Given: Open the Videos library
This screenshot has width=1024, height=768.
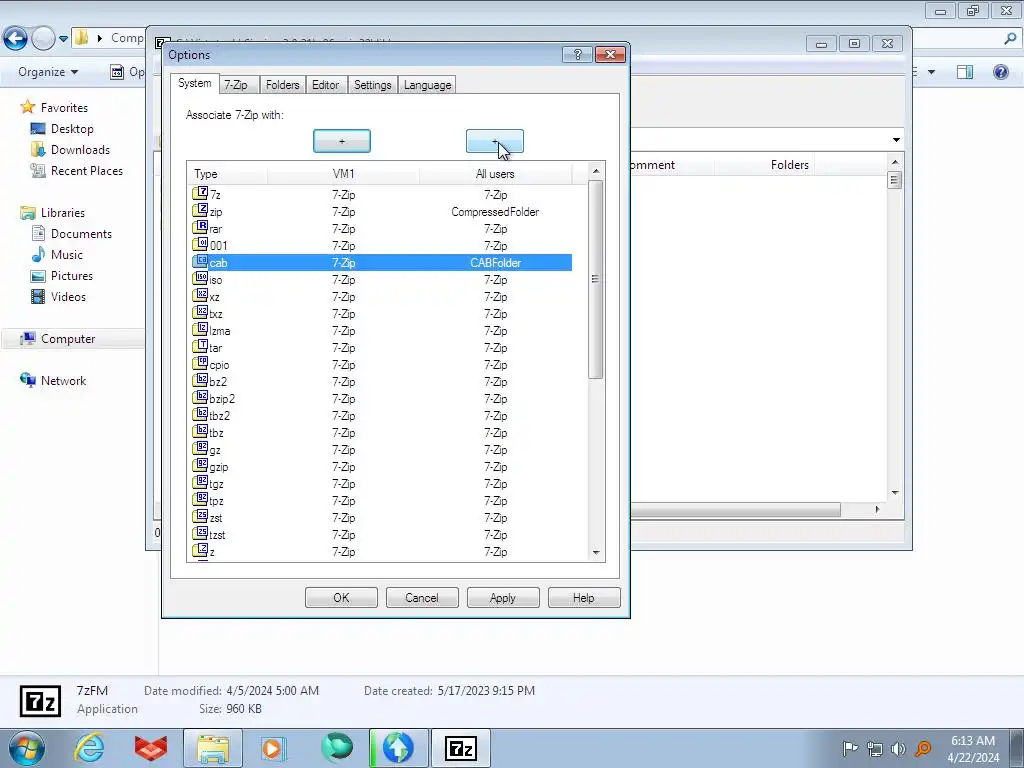Looking at the screenshot, I should pyautogui.click(x=68, y=296).
